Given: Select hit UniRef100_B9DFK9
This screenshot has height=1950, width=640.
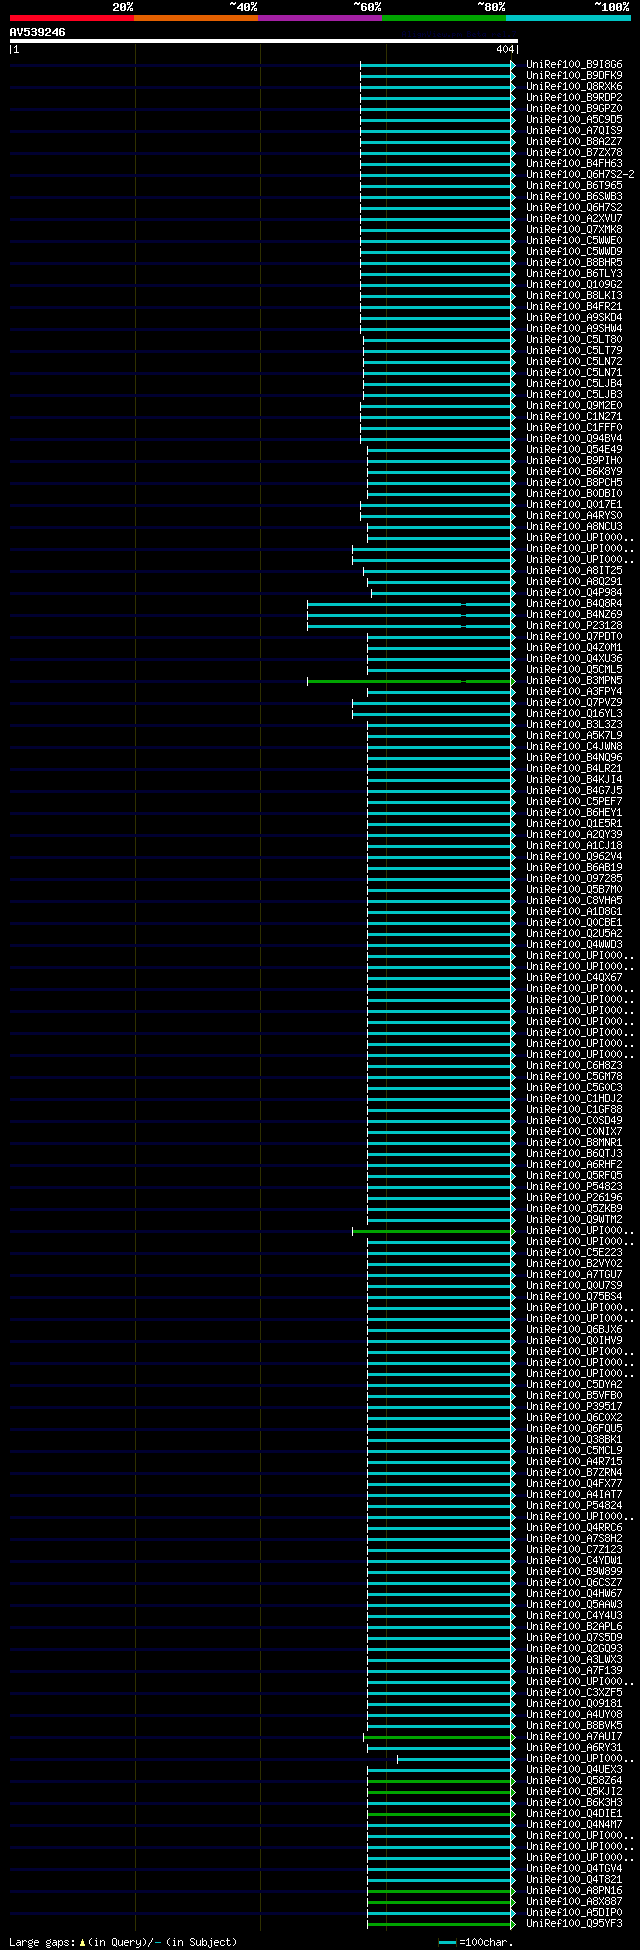Looking at the screenshot, I should (574, 75).
